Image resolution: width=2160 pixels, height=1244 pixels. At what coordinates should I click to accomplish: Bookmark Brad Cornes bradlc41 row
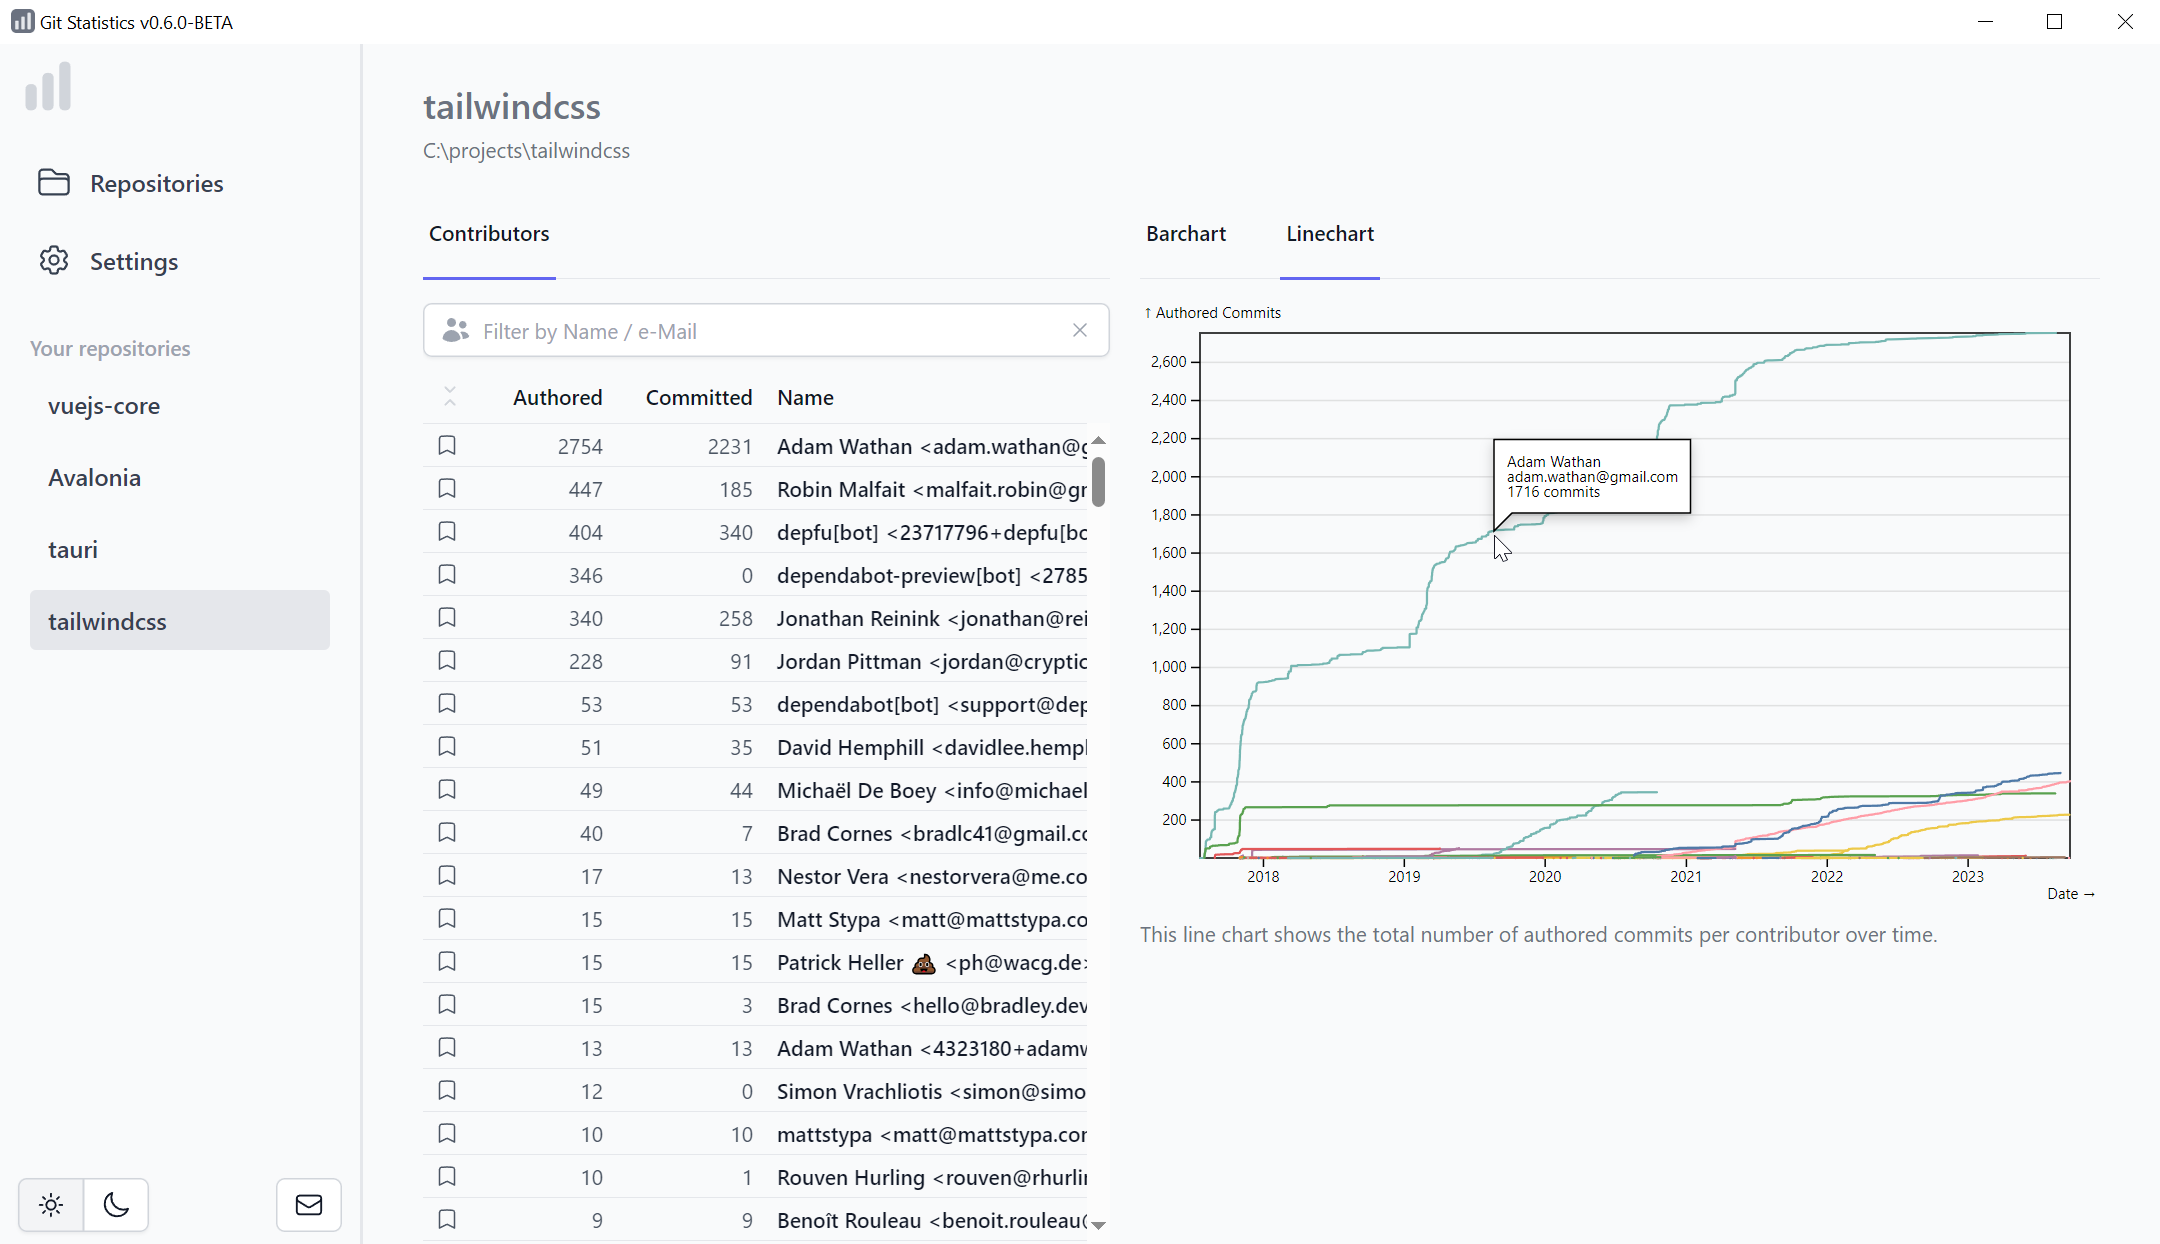click(447, 833)
